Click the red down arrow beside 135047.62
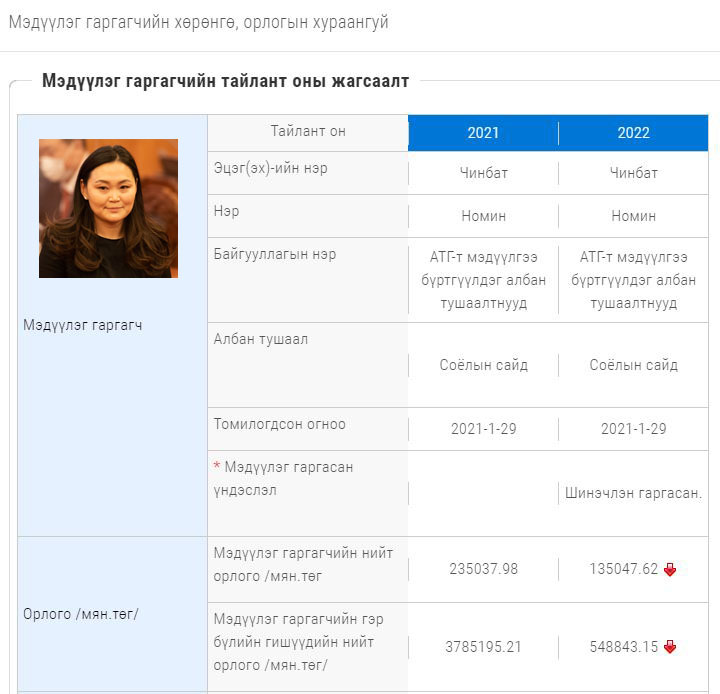Viewport: 720px width, 694px height. pyautogui.click(x=670, y=570)
